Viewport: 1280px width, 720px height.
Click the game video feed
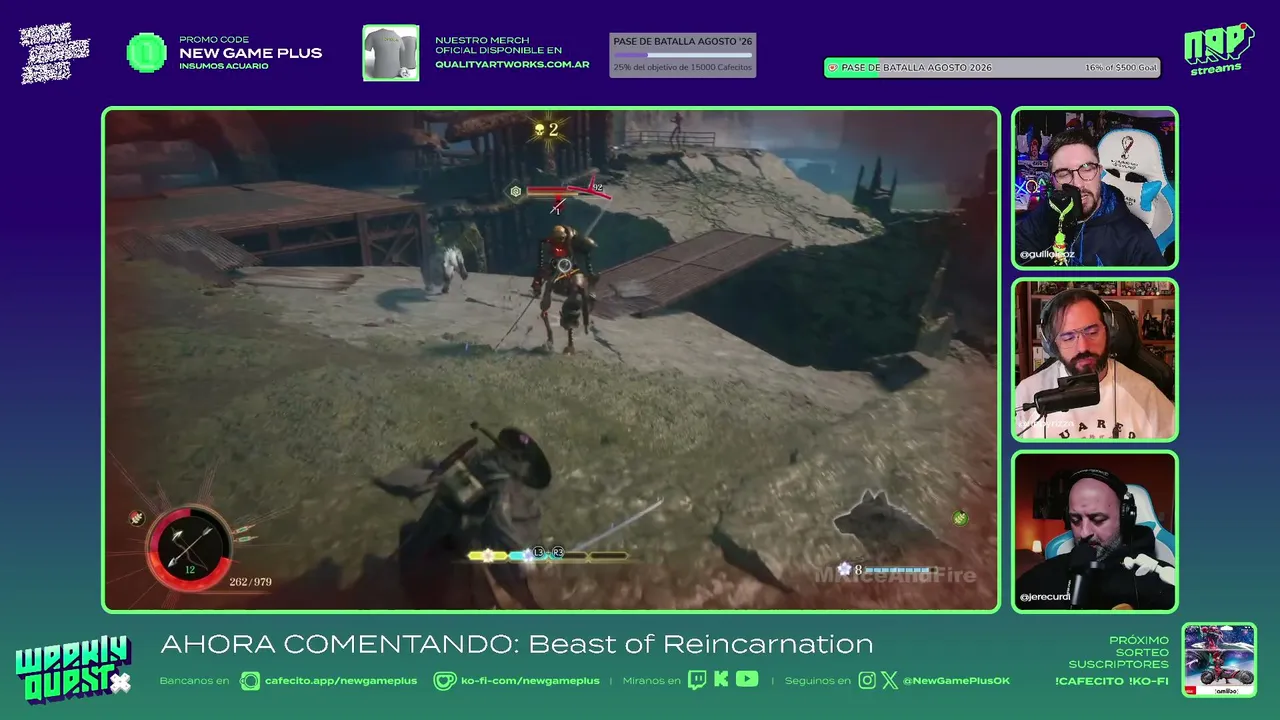(x=551, y=360)
